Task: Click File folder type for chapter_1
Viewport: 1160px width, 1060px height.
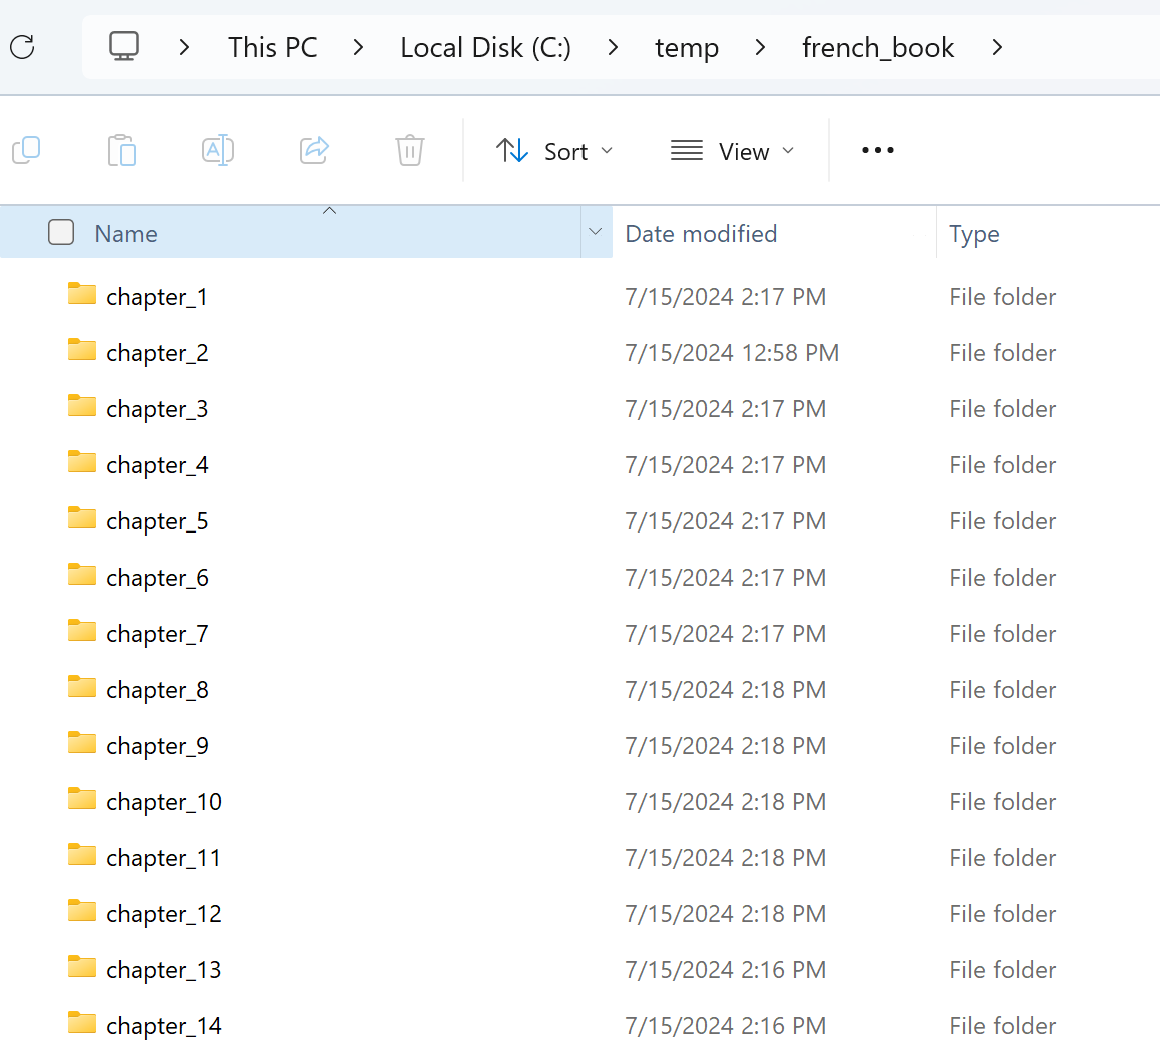Action: pos(1002,297)
